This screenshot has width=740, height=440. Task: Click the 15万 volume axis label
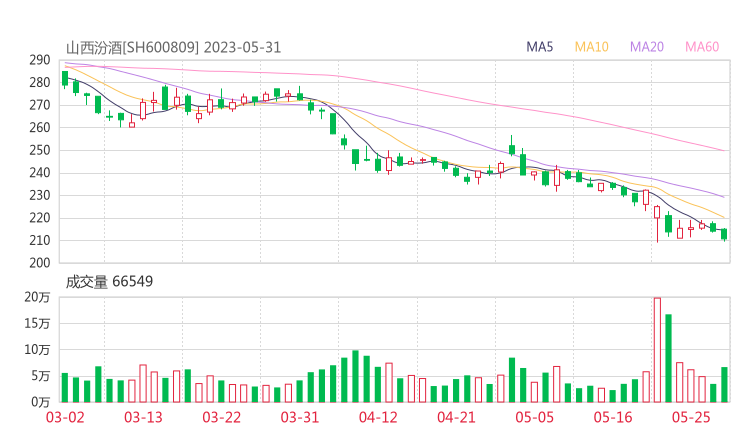[37, 324]
